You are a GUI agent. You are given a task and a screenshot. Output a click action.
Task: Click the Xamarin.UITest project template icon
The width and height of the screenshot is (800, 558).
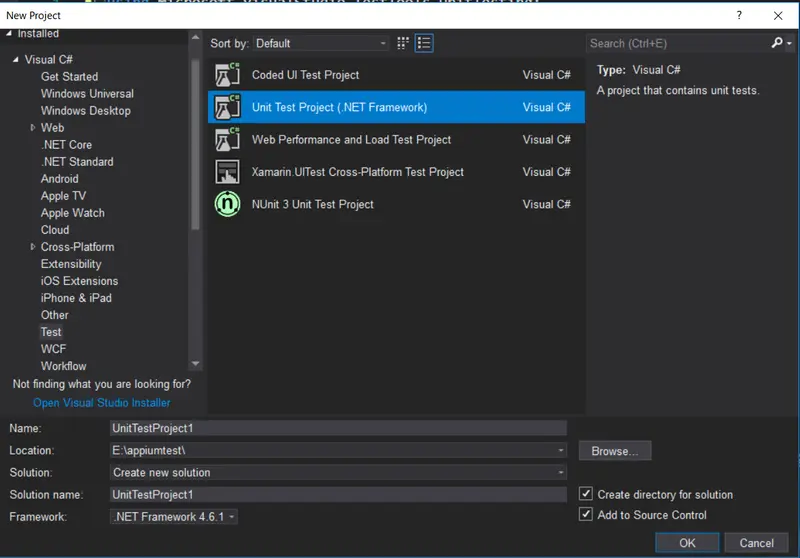tap(227, 172)
